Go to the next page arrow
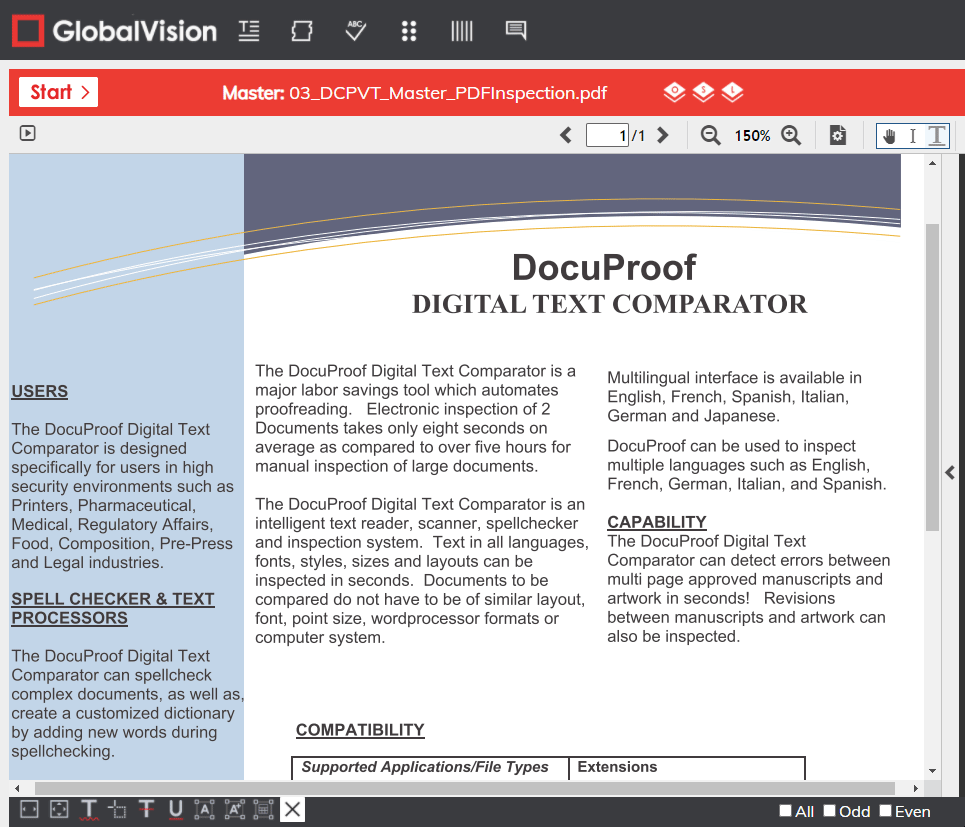Screen dimensions: 965x827 pos(662,135)
